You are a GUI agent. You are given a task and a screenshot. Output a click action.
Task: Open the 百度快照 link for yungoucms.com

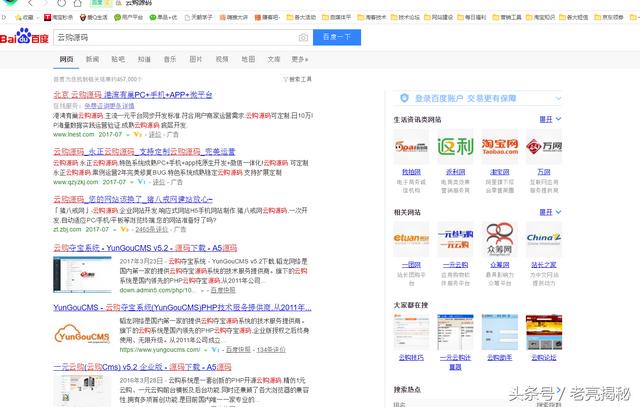coord(238,349)
